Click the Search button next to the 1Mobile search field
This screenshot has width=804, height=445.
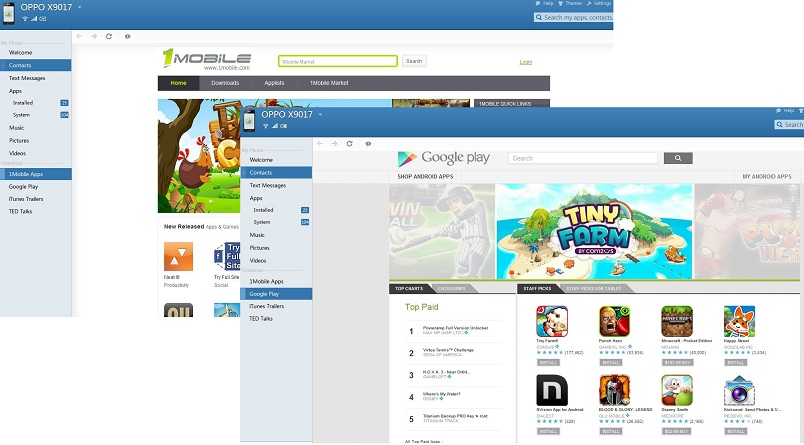414,61
